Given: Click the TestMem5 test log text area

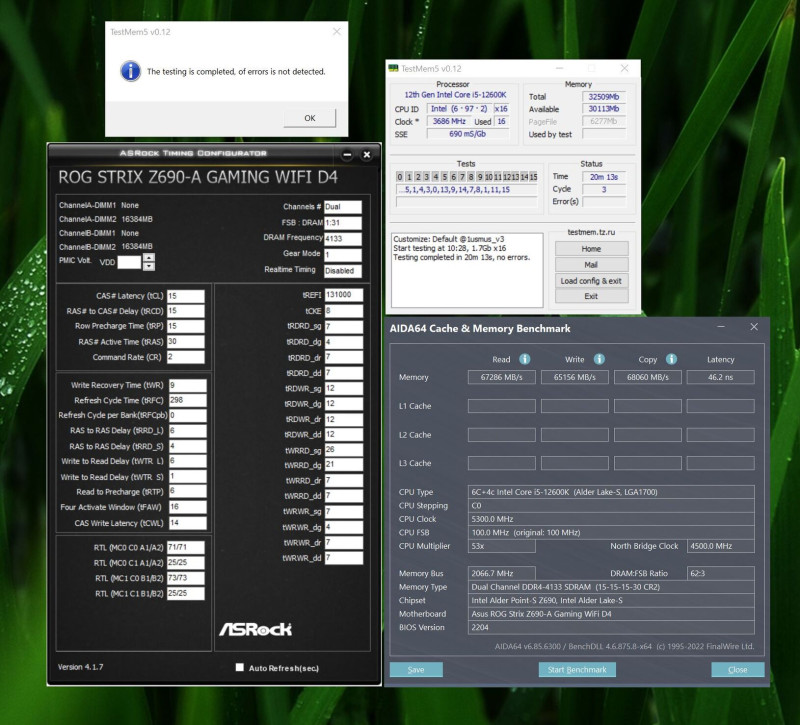Looking at the screenshot, I should coord(467,270).
